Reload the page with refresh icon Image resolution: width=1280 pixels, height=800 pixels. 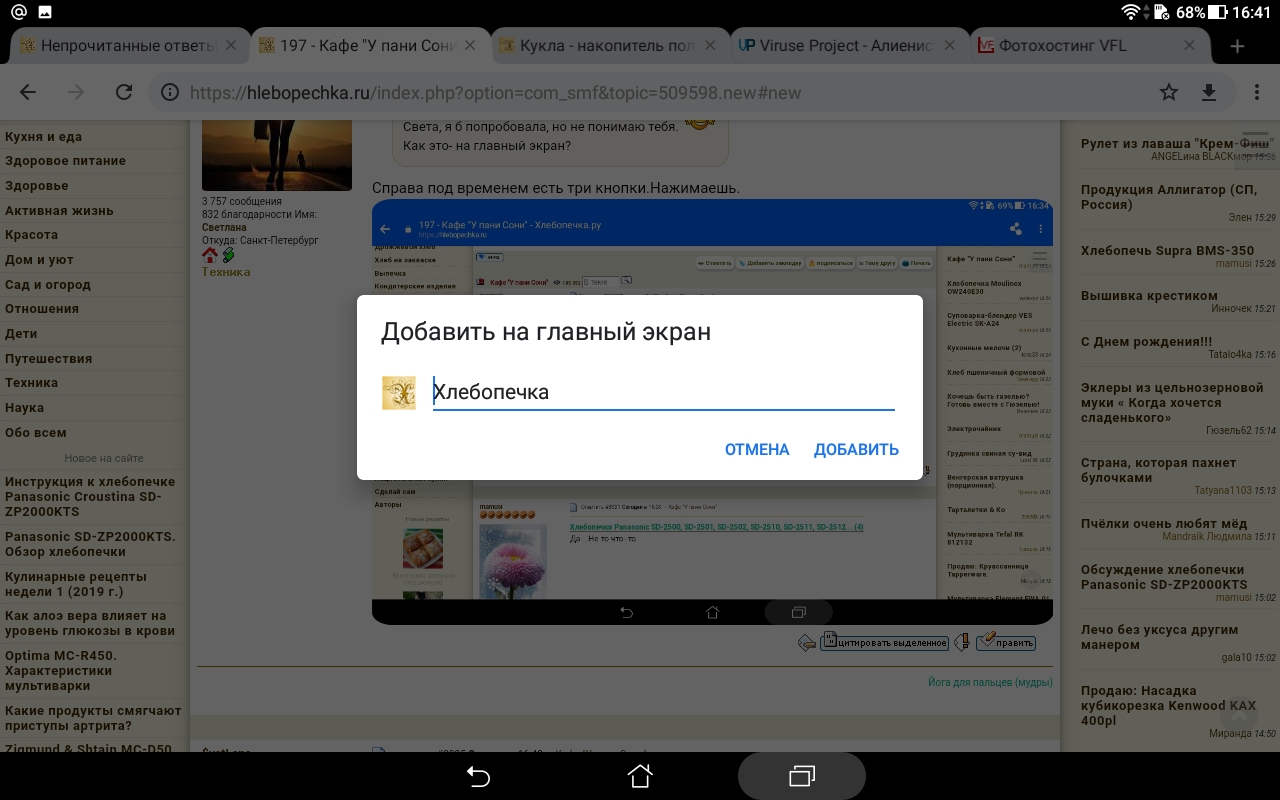(x=124, y=92)
